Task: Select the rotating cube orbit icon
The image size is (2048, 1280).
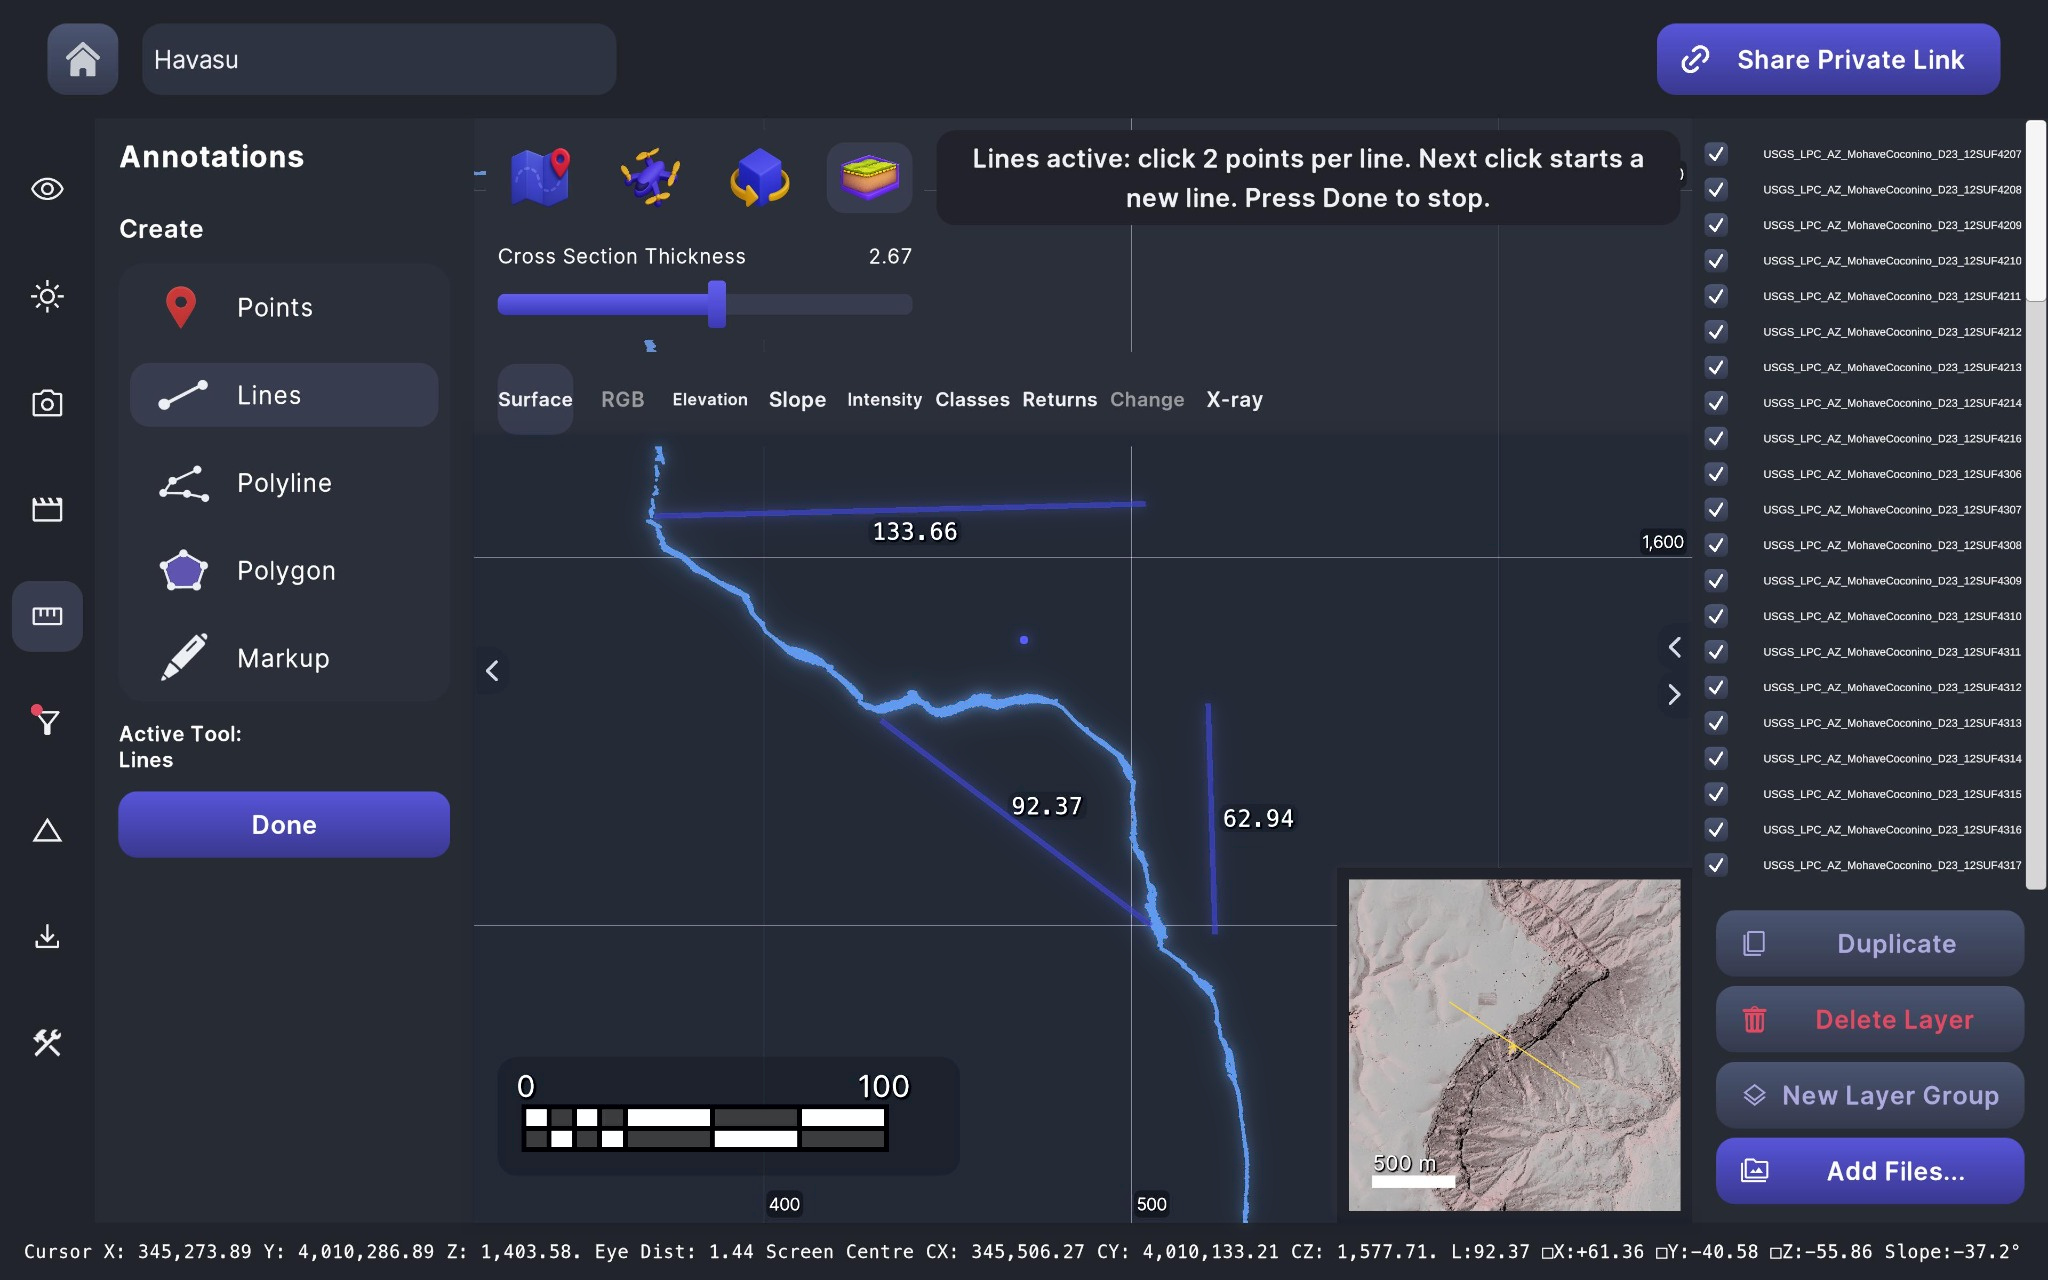Action: coord(760,177)
